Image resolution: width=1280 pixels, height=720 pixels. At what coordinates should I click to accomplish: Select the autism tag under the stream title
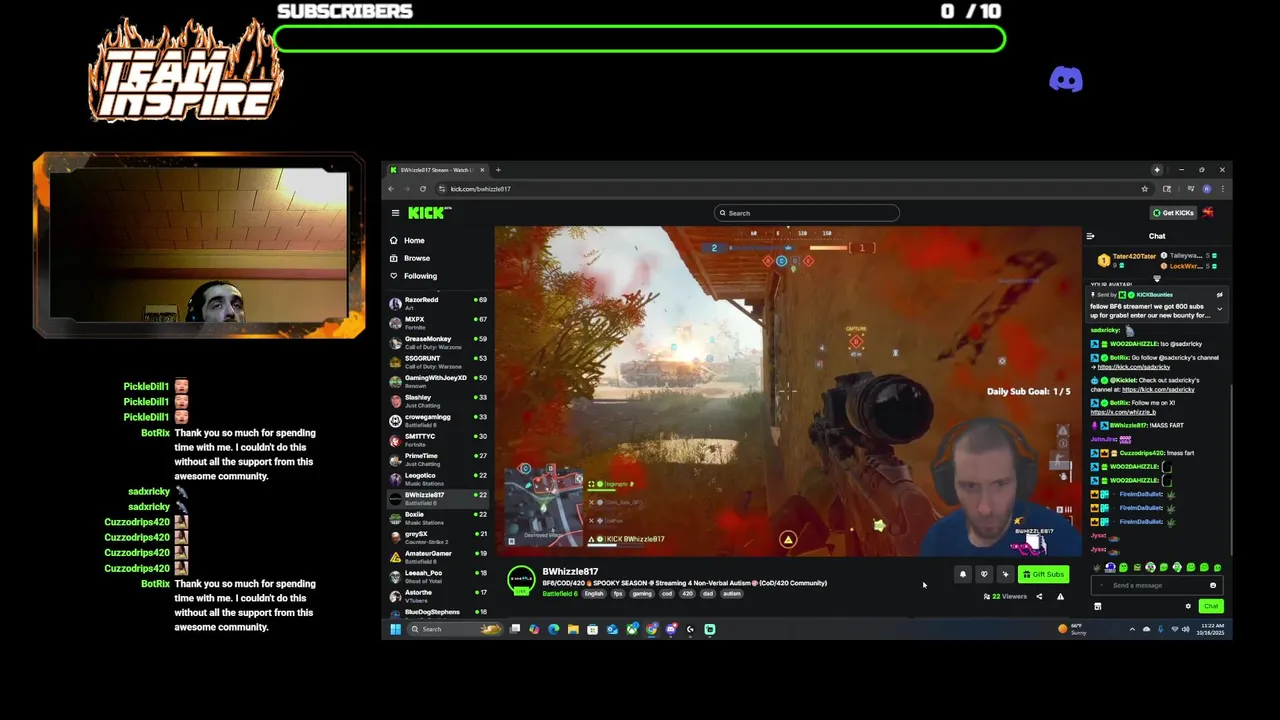coord(732,594)
